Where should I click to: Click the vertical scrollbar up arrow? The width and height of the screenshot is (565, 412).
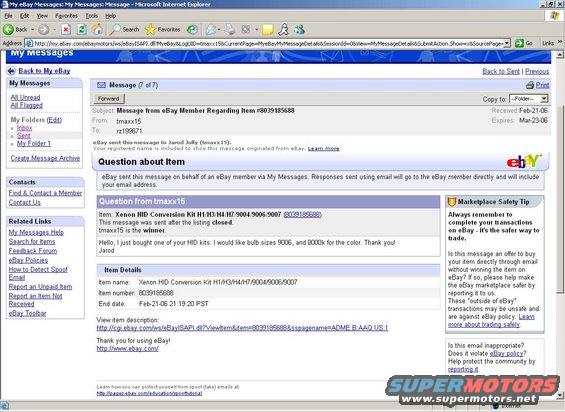(x=560, y=55)
